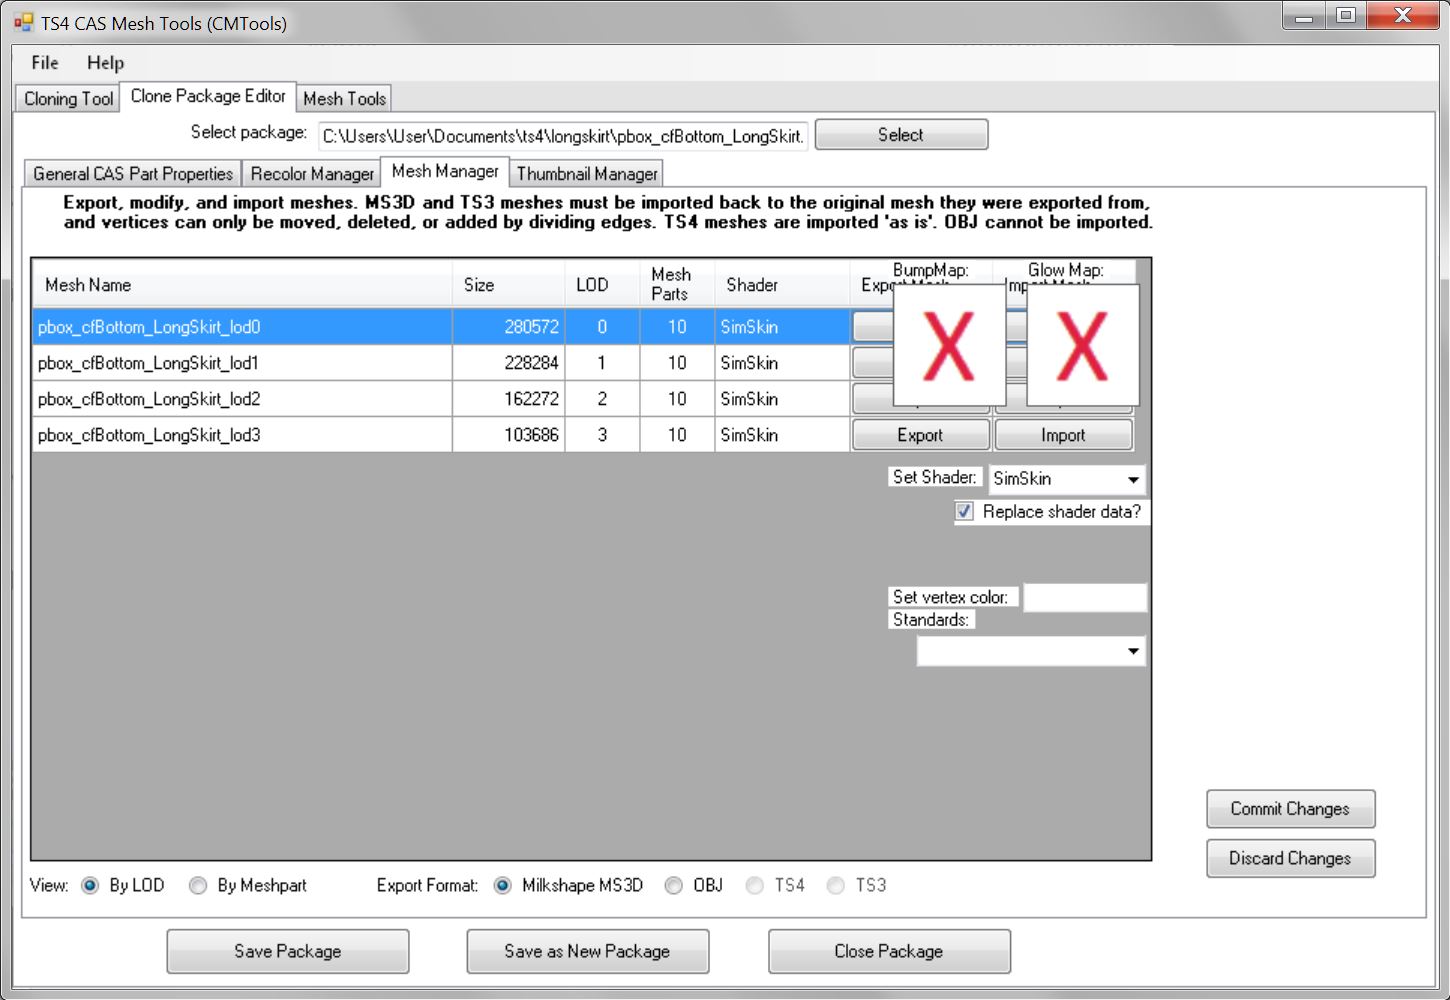Click the Set vertex color input field

coord(1085,596)
